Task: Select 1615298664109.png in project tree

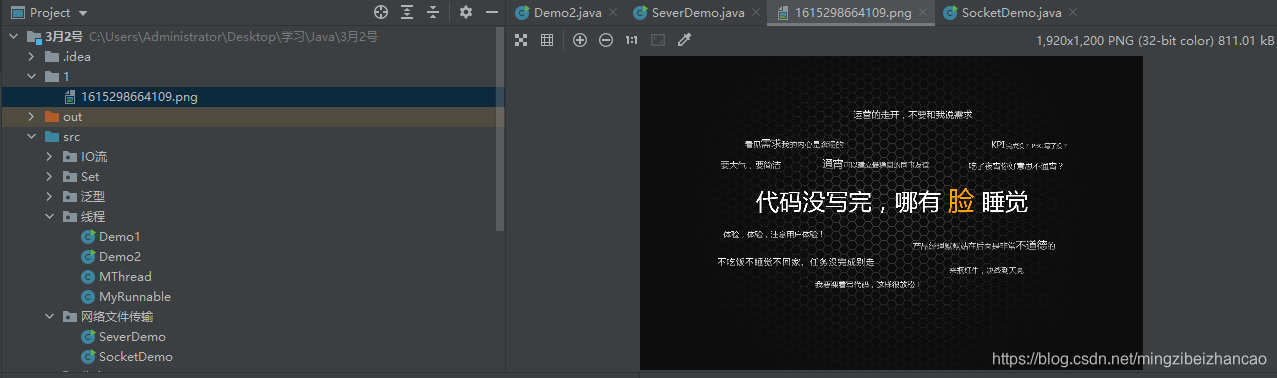Action: click(x=252, y=97)
